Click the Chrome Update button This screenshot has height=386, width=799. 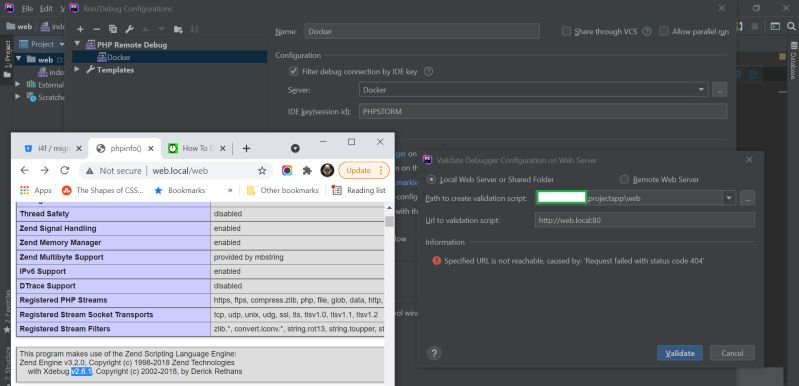[364, 171]
